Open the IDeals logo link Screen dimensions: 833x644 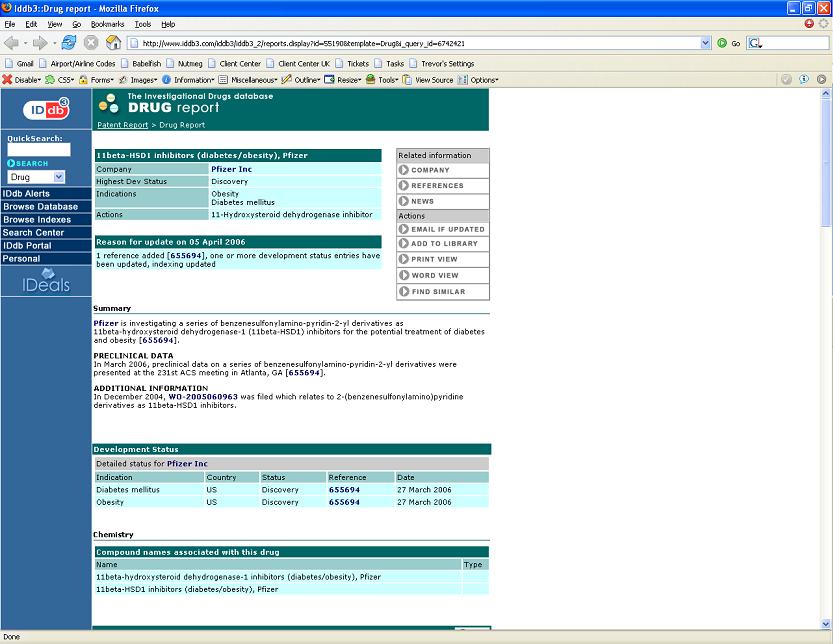pos(46,281)
